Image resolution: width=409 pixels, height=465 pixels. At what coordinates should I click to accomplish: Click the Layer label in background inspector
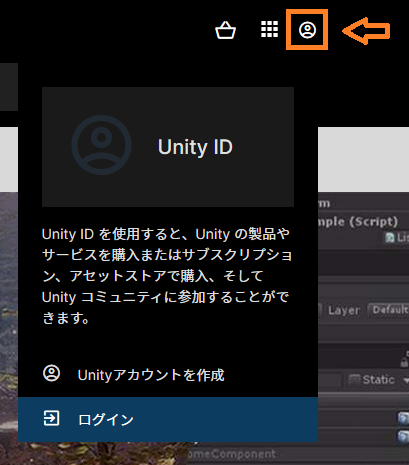tap(344, 310)
